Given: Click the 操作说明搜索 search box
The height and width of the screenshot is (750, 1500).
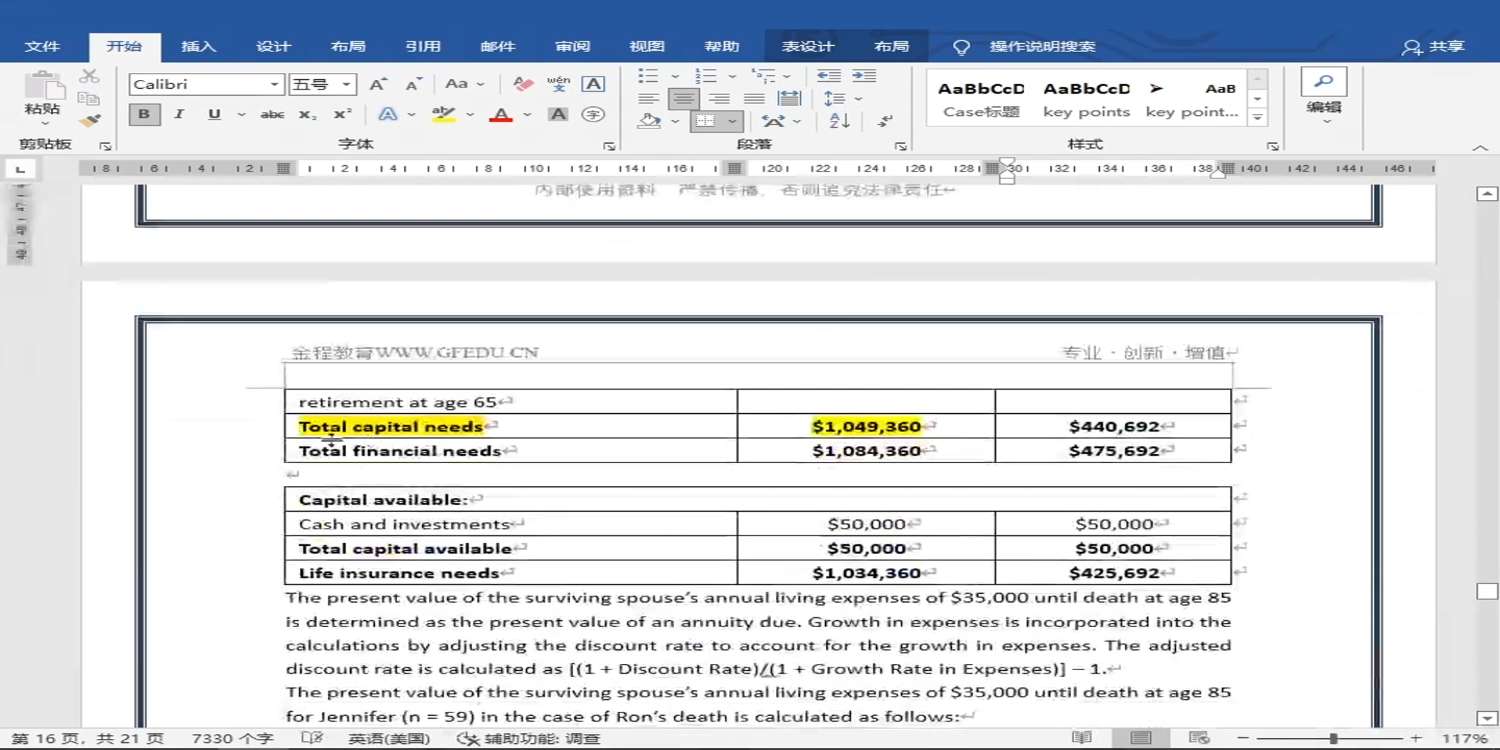Looking at the screenshot, I should (x=1042, y=47).
